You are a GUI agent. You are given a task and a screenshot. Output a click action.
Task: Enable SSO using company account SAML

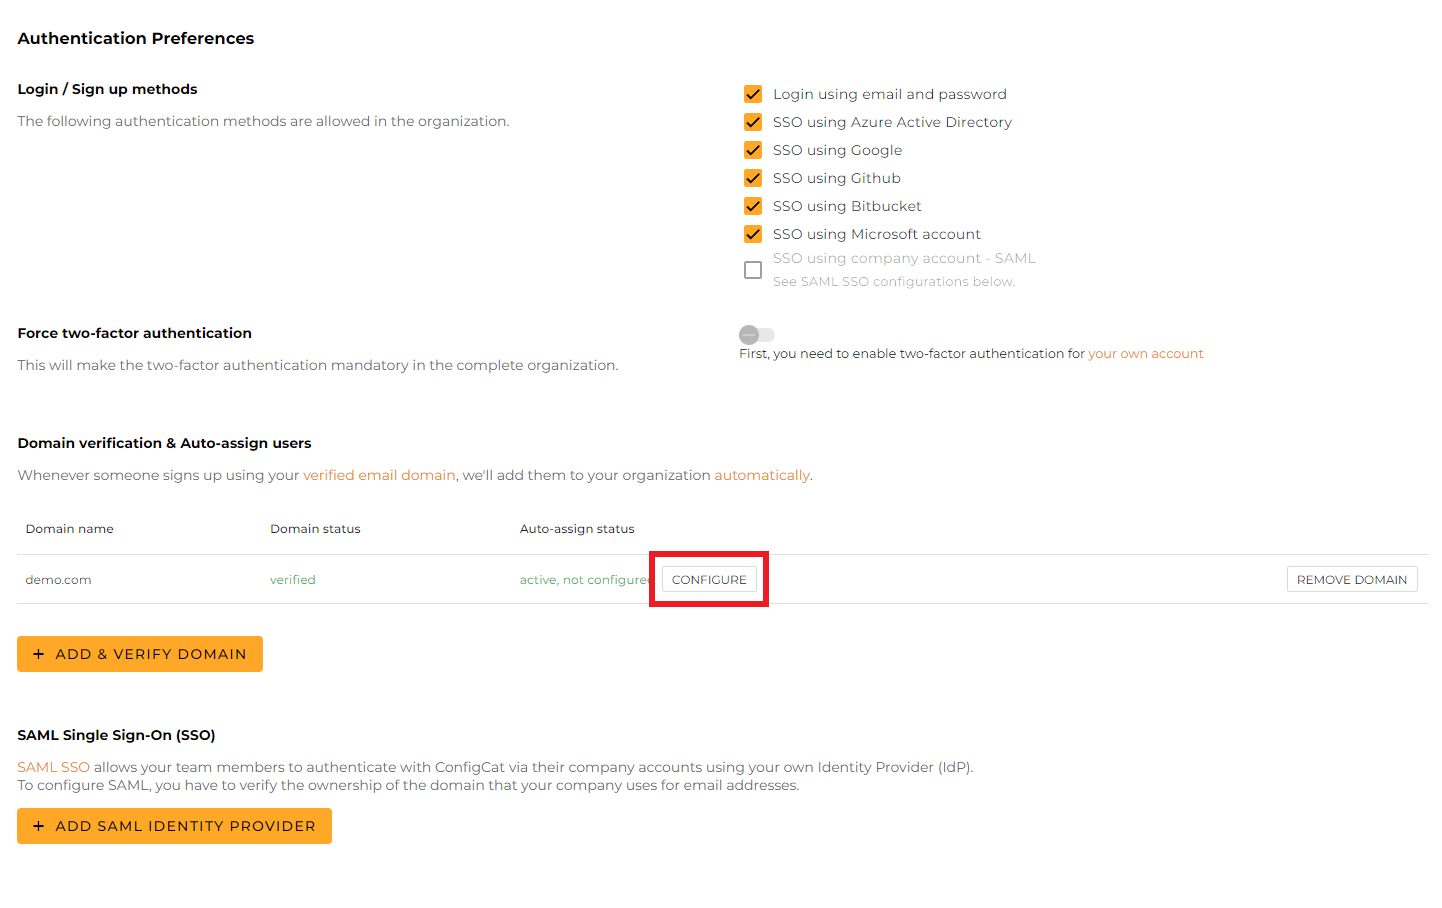[x=753, y=269]
